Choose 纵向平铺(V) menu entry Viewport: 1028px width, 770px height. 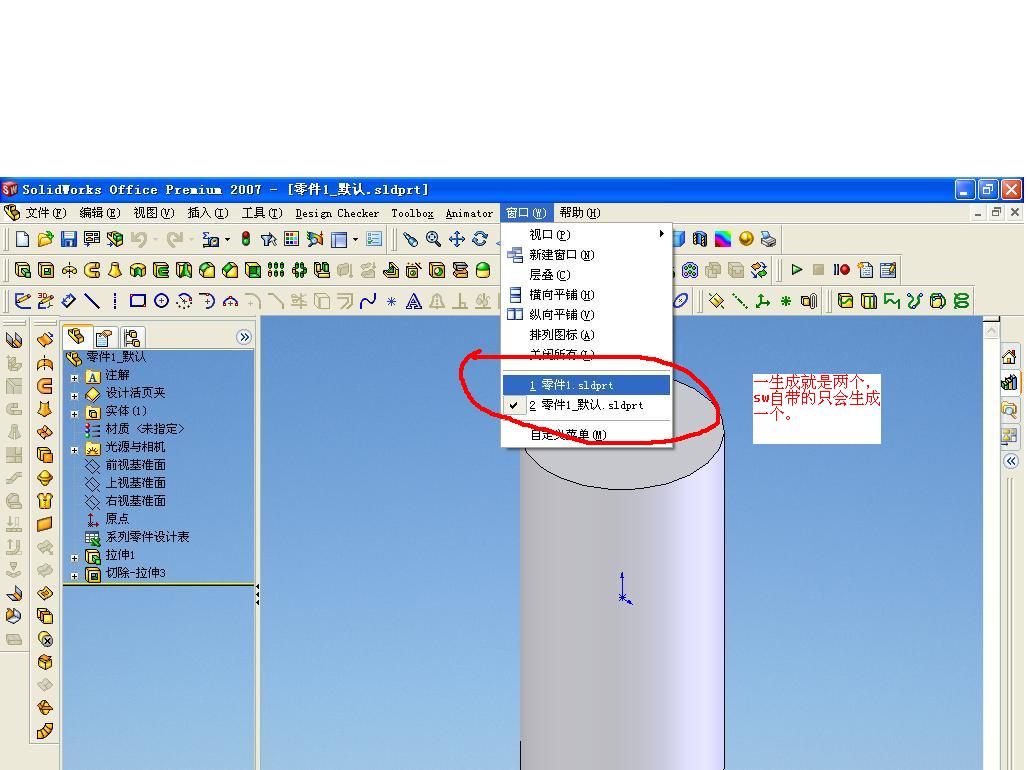tap(587, 315)
